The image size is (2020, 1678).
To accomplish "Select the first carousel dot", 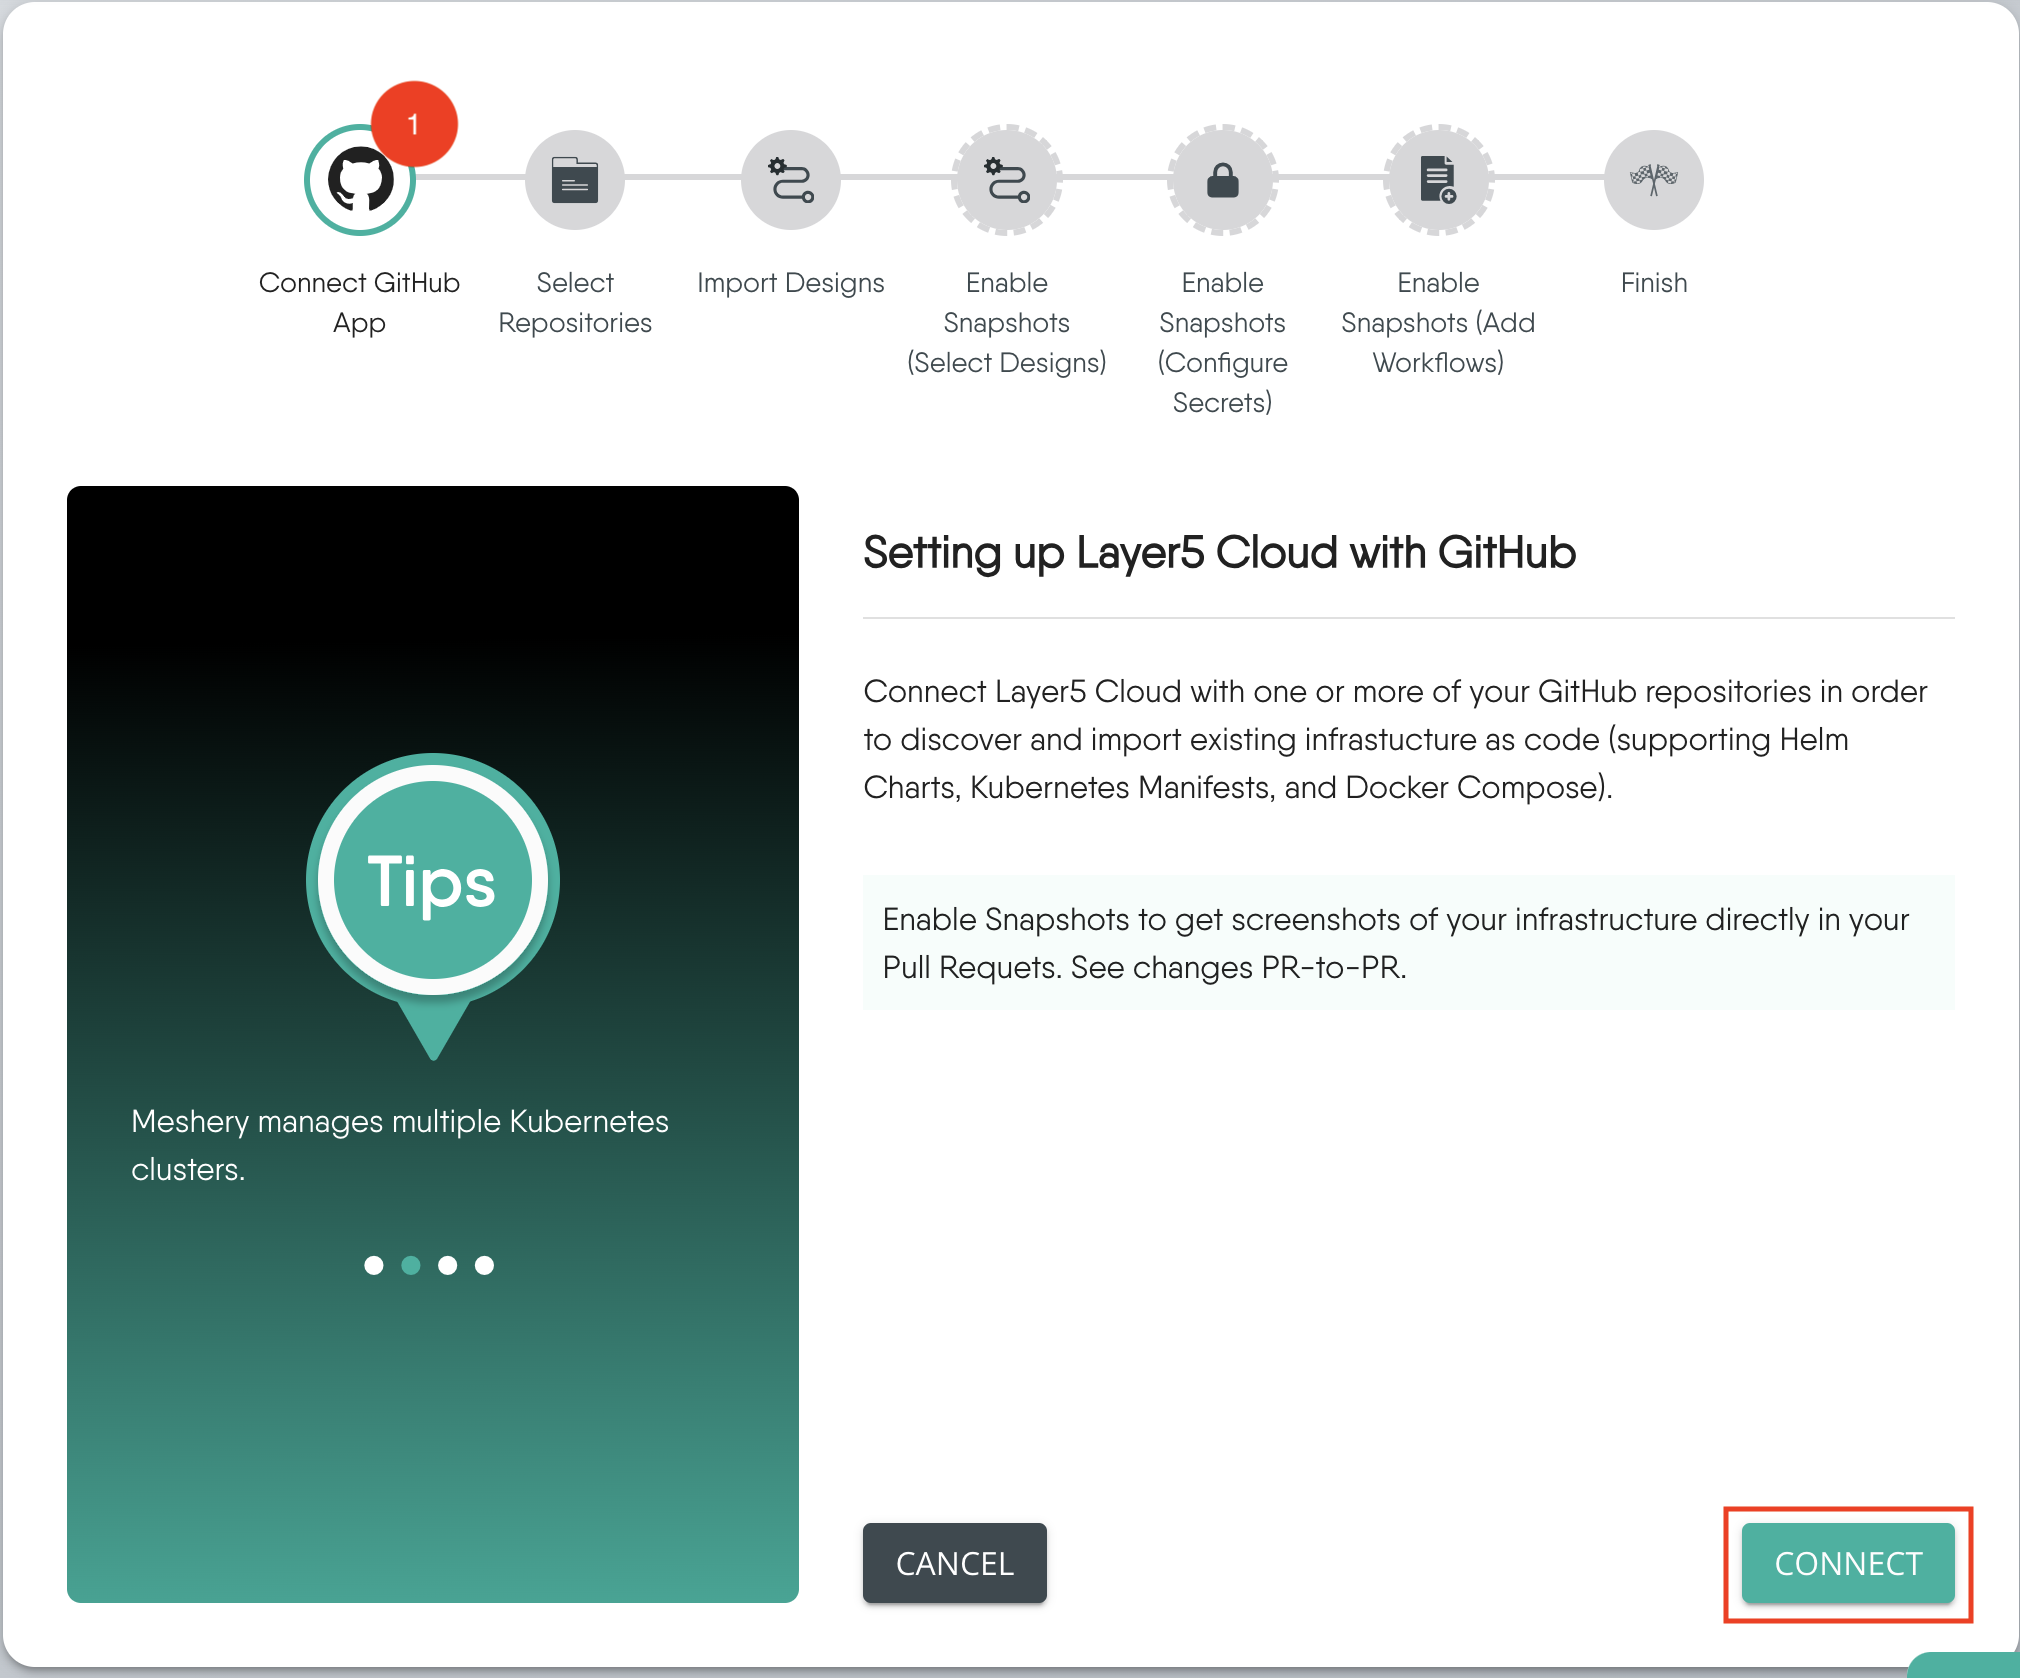I will (x=374, y=1265).
